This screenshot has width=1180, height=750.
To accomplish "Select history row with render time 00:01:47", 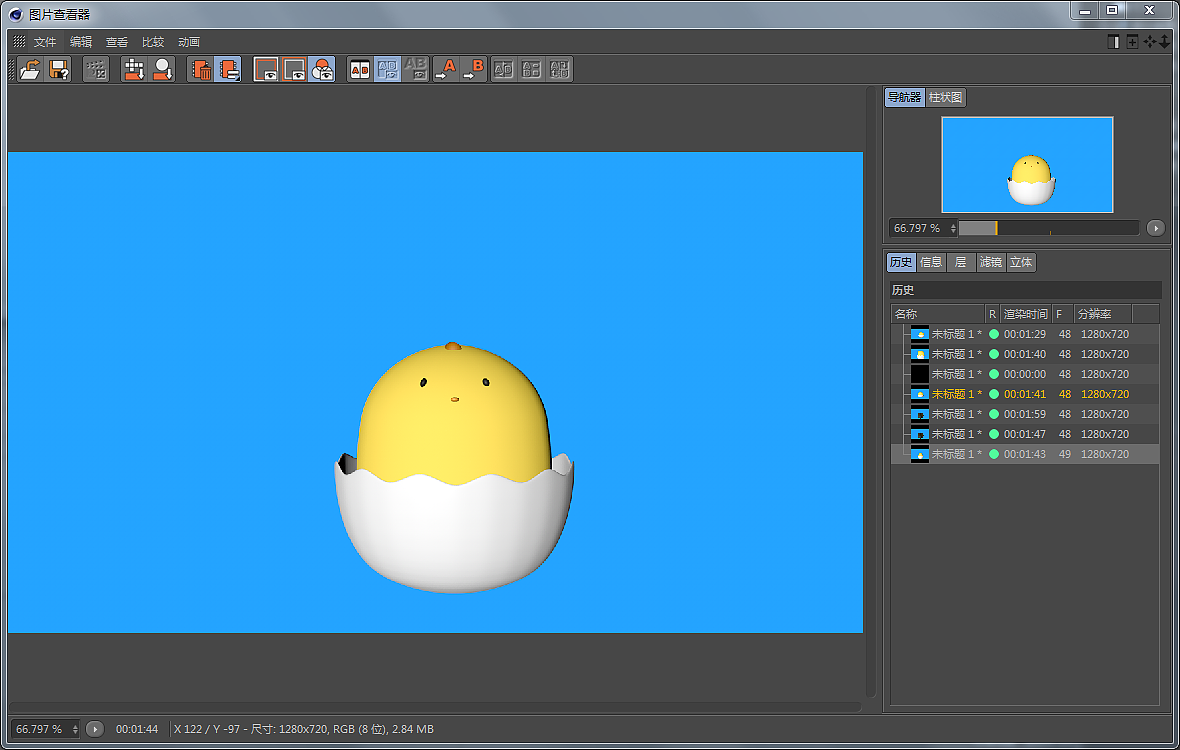I will [1025, 434].
